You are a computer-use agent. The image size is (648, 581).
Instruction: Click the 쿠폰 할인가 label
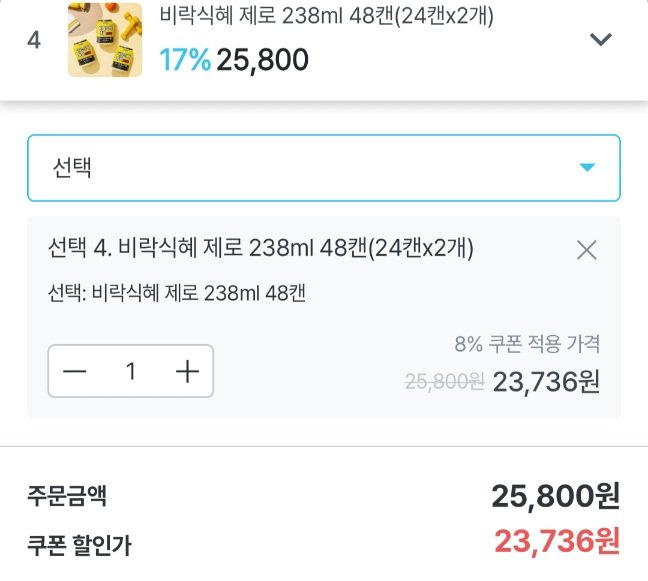[x=79, y=545]
